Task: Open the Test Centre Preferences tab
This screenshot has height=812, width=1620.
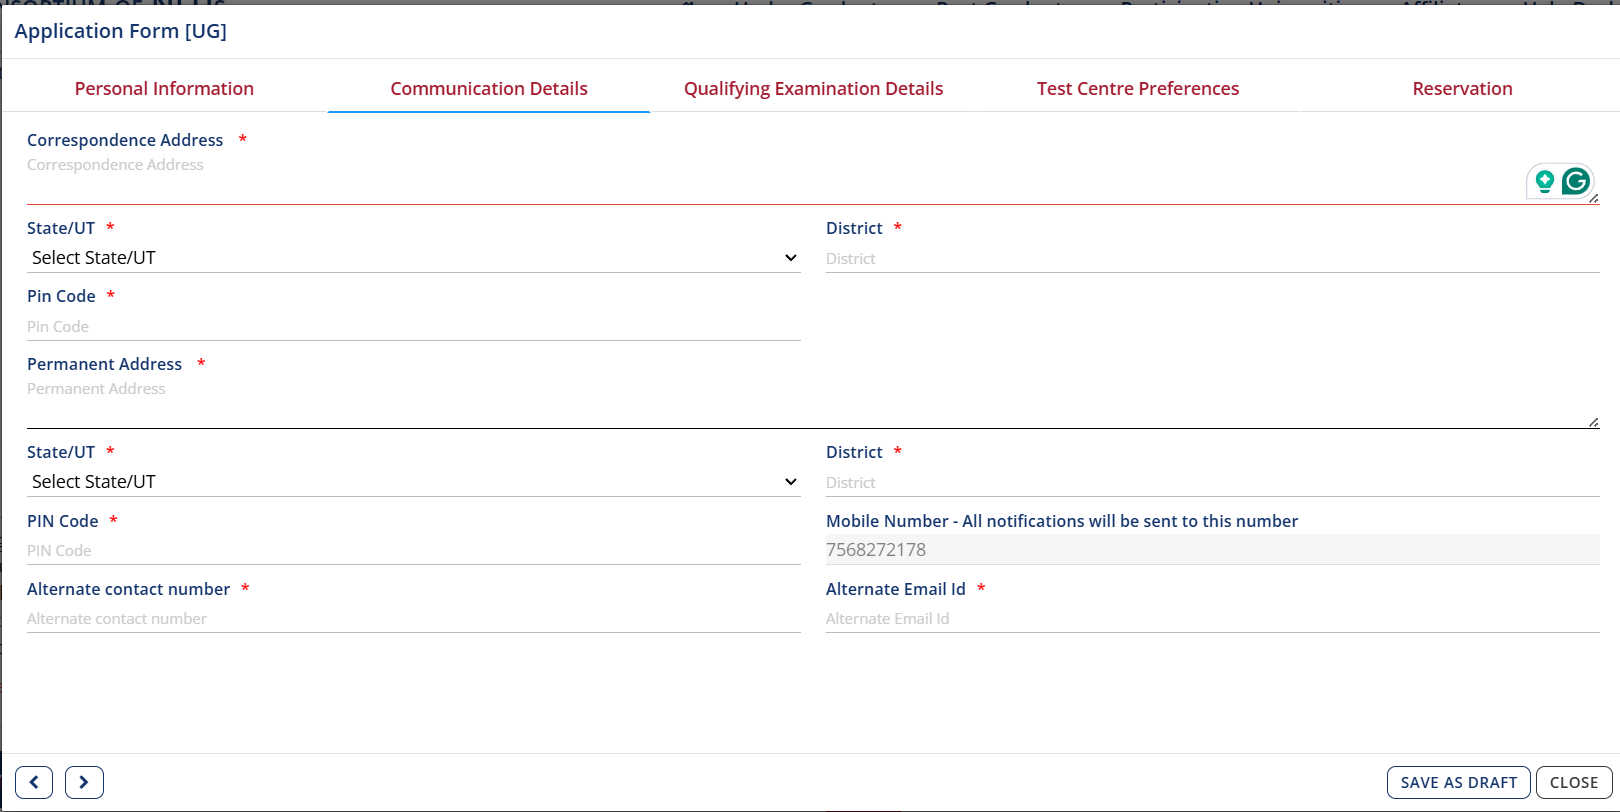Action: [1138, 88]
